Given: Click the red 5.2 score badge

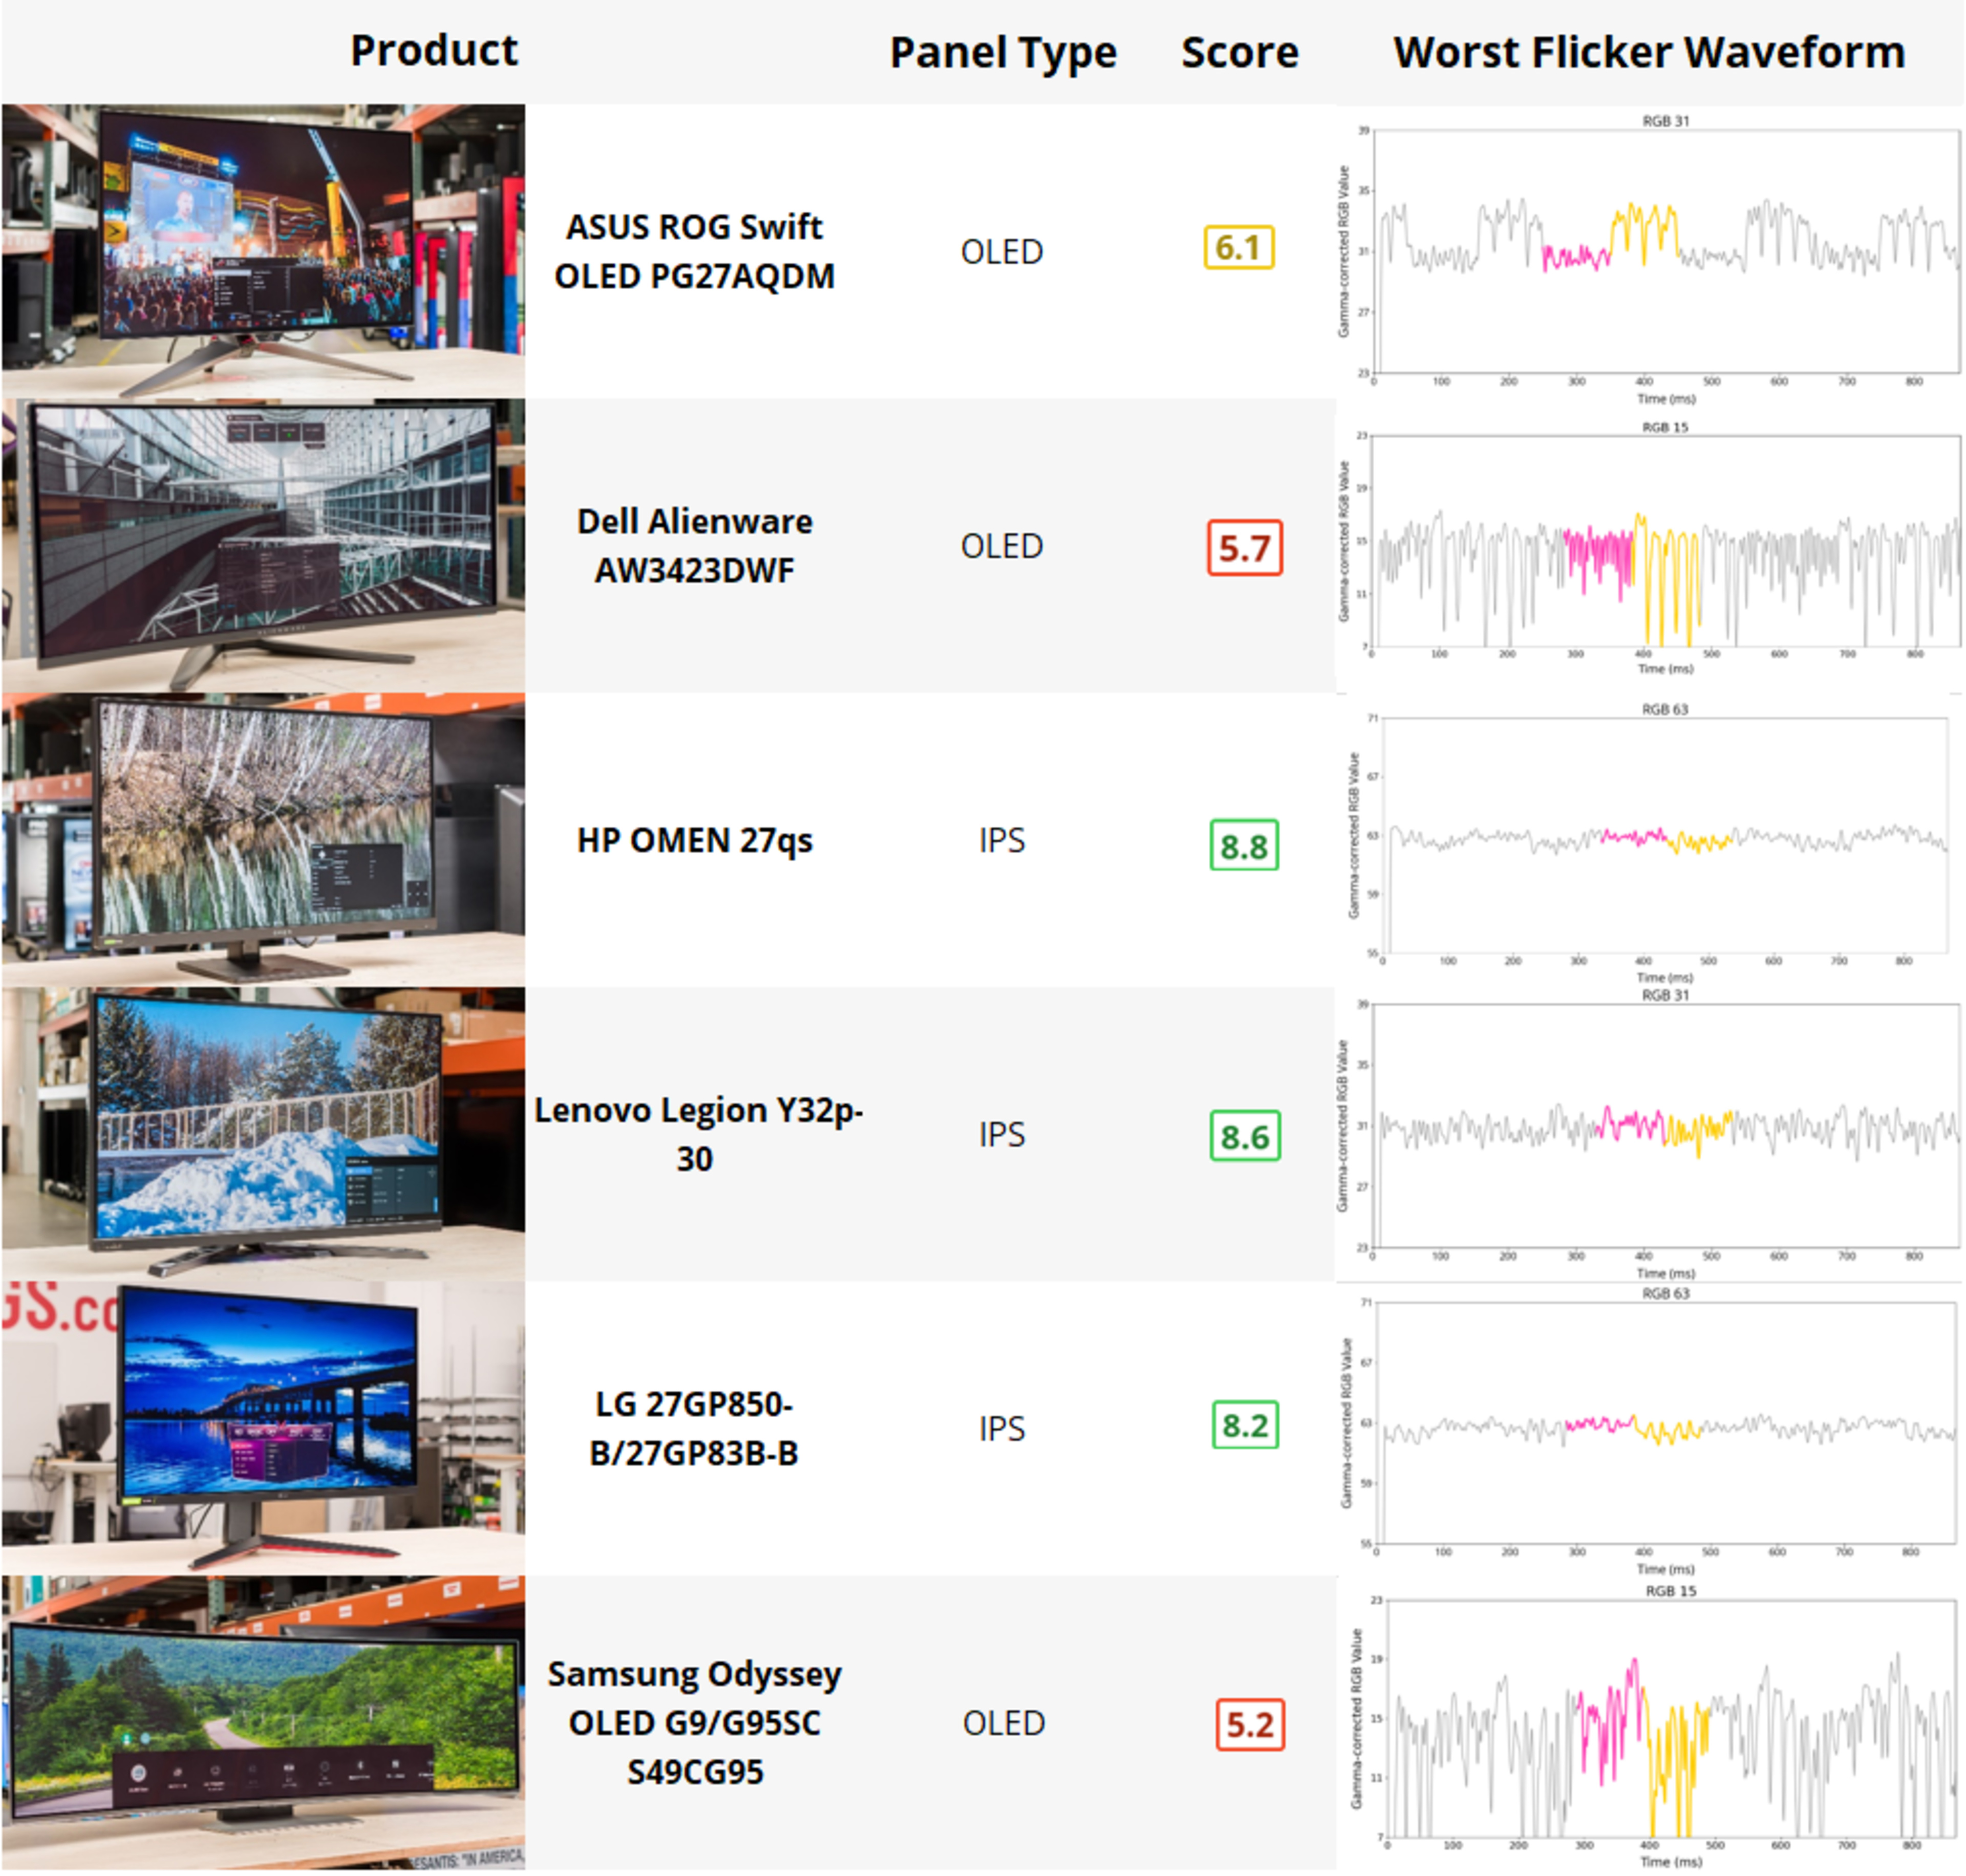Looking at the screenshot, I should pyautogui.click(x=1250, y=1724).
